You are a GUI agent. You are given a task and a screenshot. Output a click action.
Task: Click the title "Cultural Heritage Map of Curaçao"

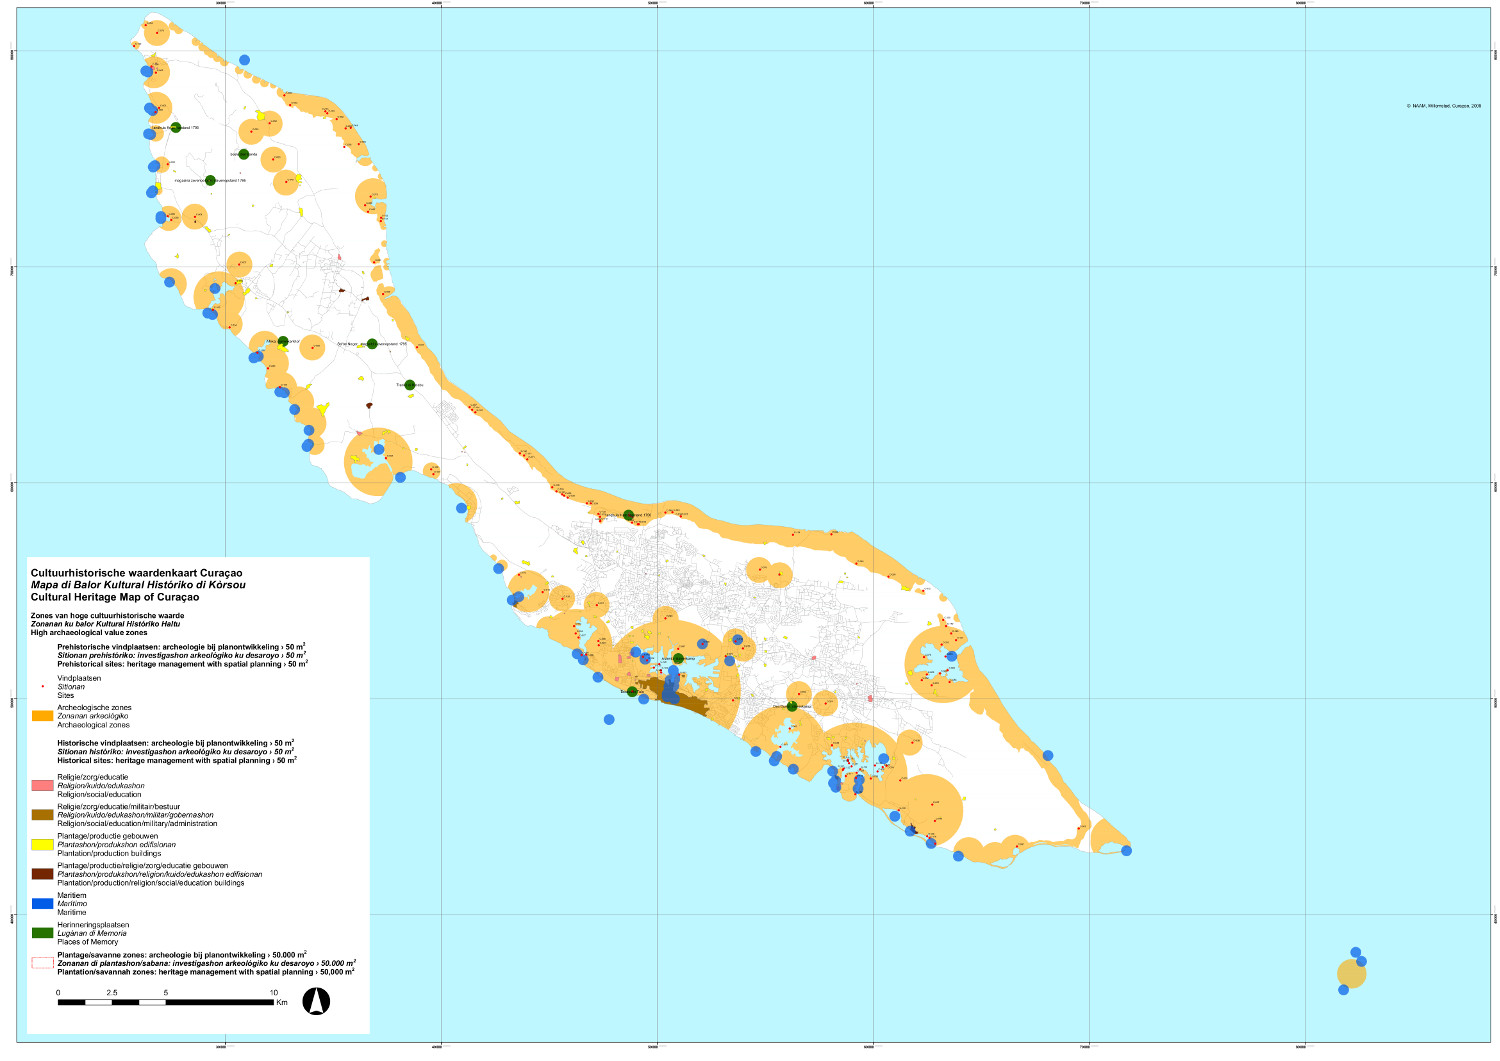coord(114,598)
